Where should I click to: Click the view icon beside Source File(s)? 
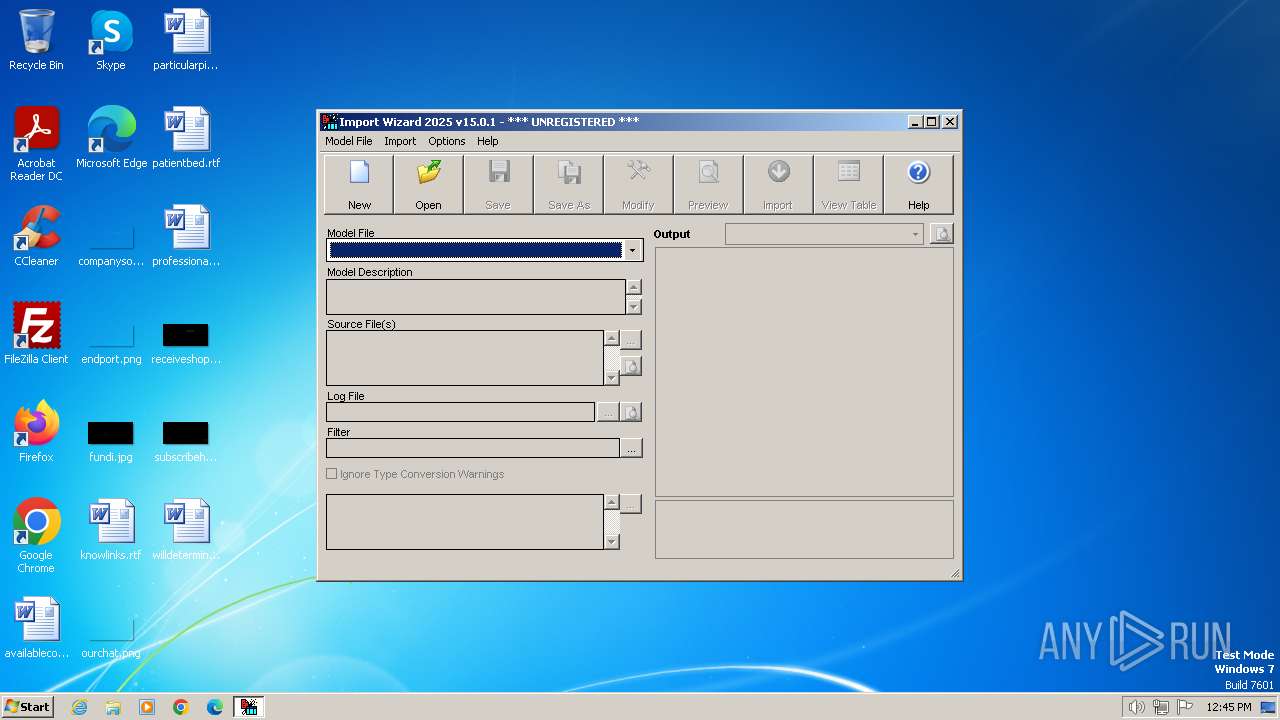point(631,366)
